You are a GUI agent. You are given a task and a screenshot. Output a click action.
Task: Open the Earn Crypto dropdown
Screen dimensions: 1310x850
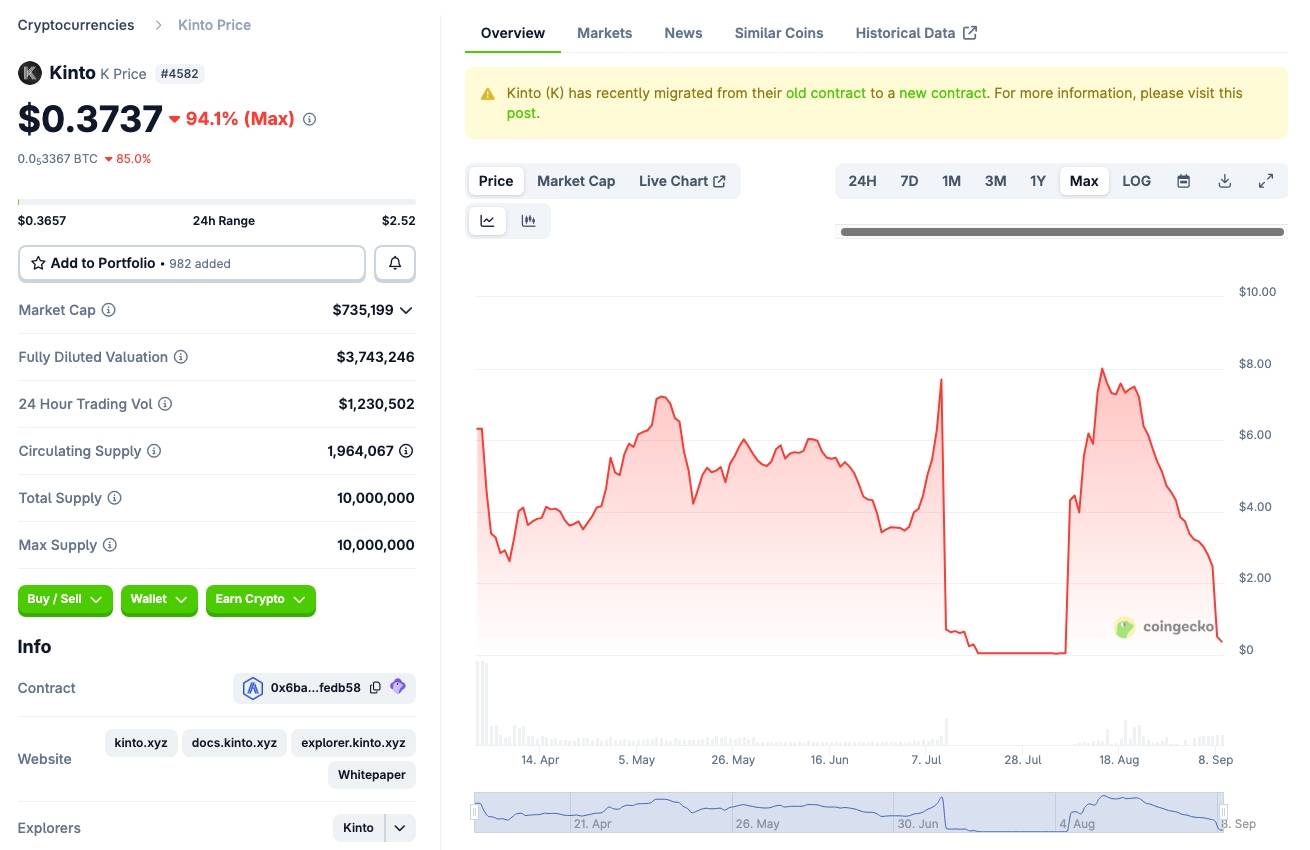[x=260, y=599]
